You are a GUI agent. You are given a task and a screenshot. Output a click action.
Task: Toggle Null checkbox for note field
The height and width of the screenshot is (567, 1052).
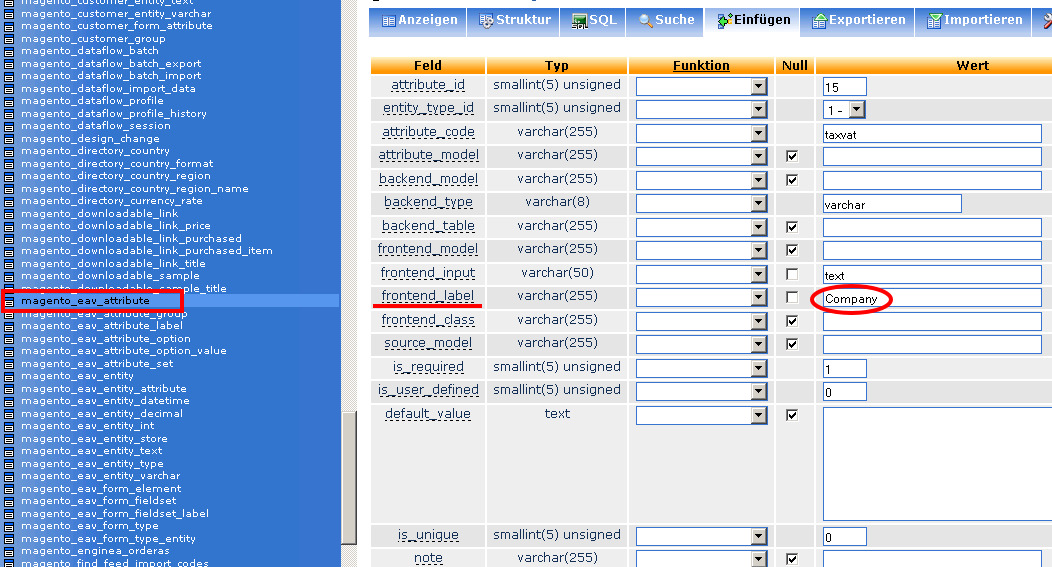[792, 559]
